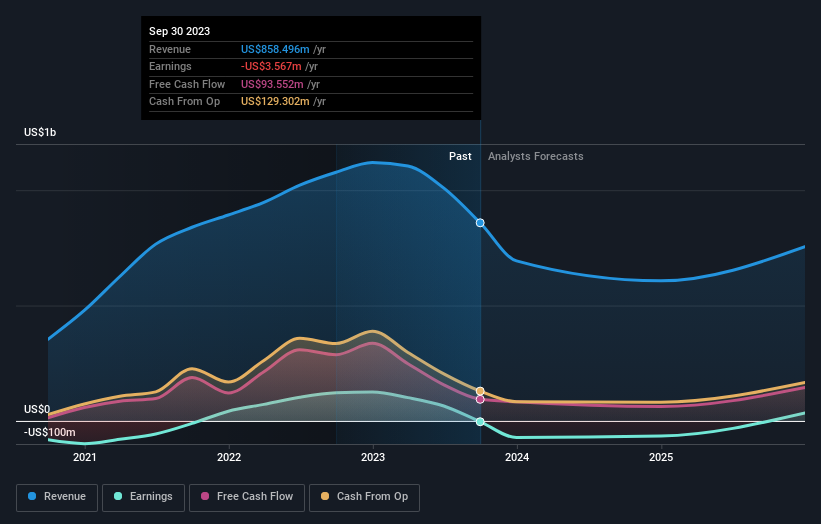Click the US$1b y-axis label

click(x=40, y=132)
